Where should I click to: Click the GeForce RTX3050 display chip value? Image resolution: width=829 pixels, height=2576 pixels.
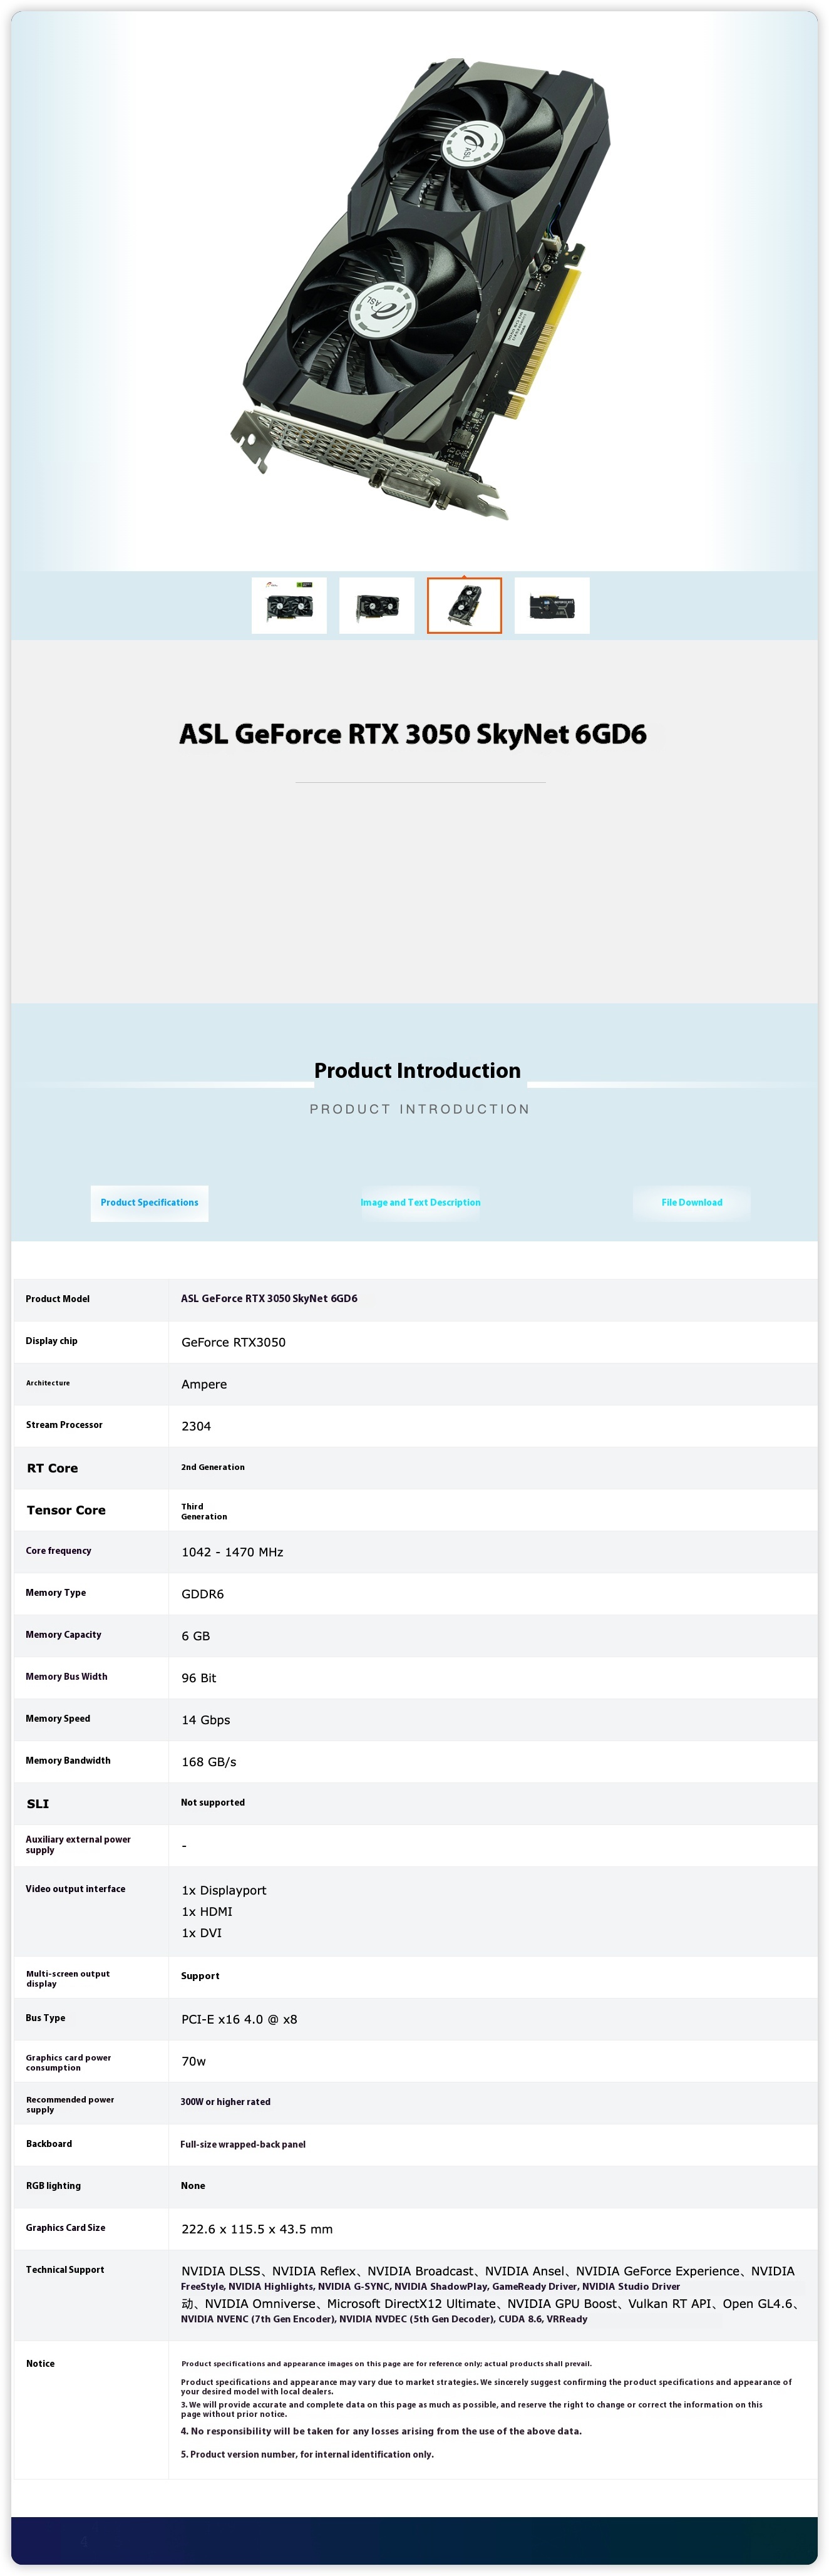coord(233,1342)
